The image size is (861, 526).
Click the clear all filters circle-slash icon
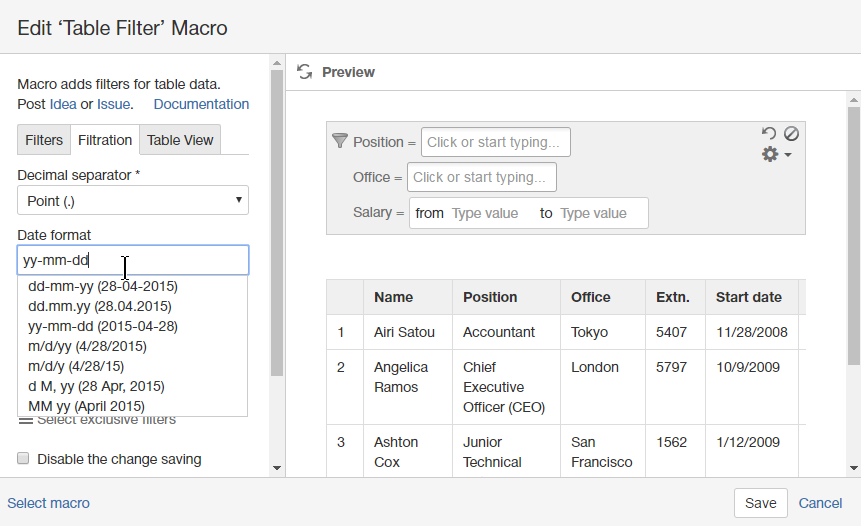(791, 133)
